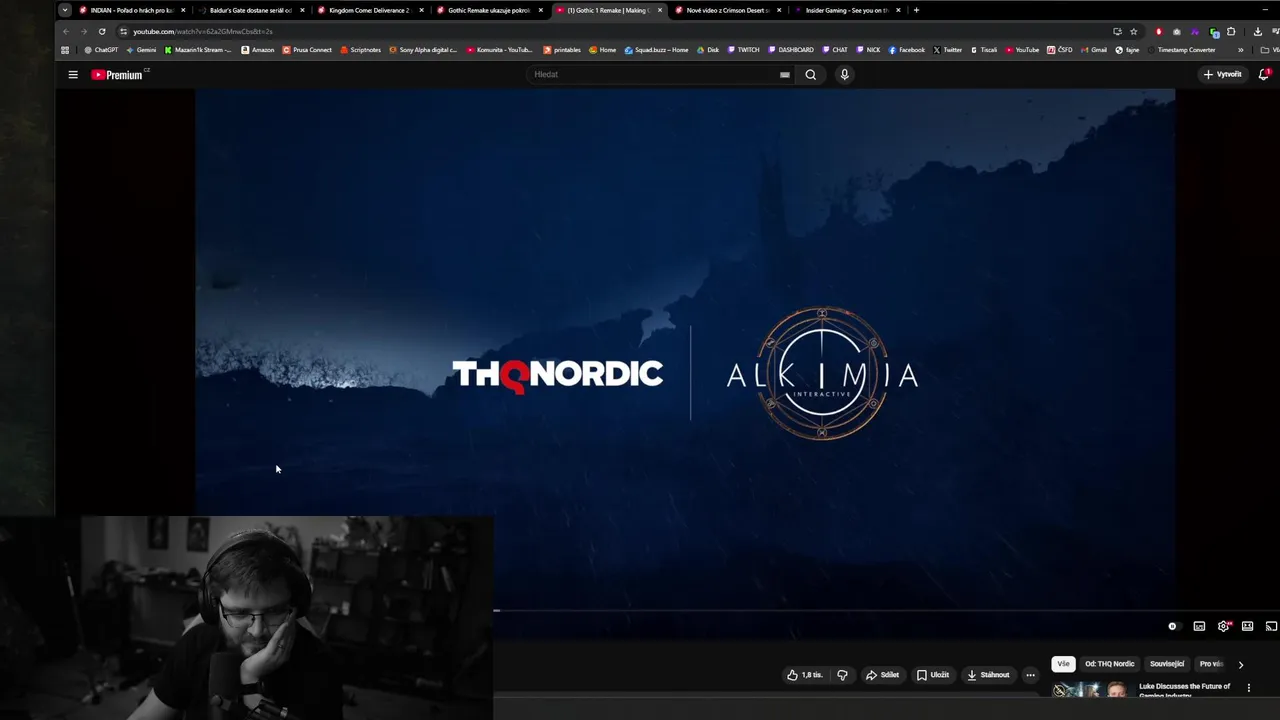Open Prusa Connect bookmark

pyautogui.click(x=307, y=50)
